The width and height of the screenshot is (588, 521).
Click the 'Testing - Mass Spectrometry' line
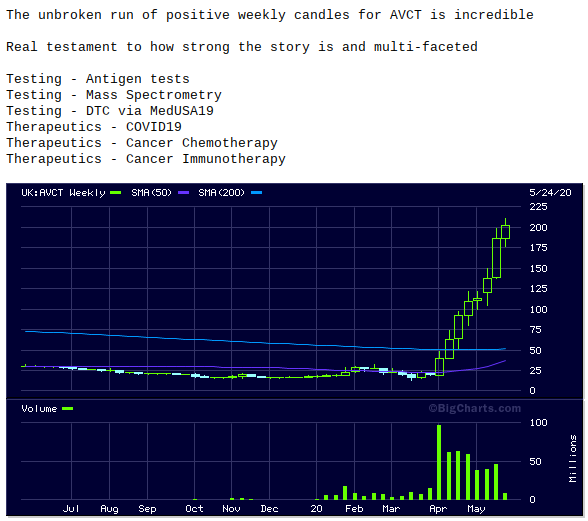(x=114, y=95)
